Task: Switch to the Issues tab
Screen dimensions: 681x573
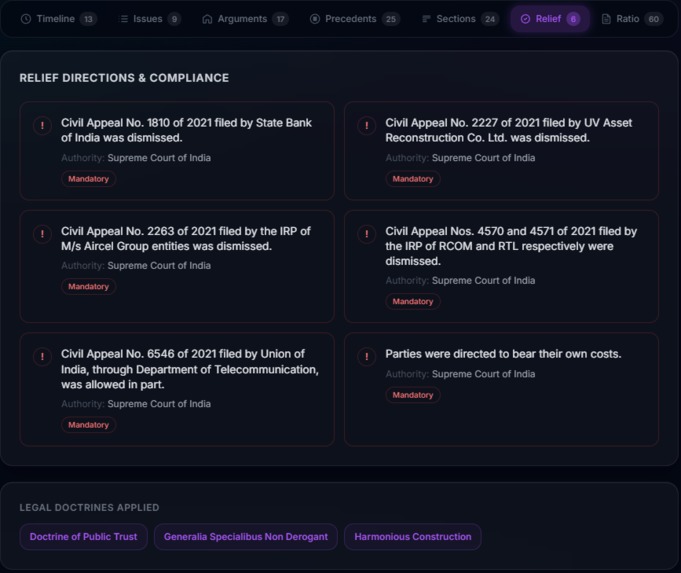Action: [x=149, y=19]
